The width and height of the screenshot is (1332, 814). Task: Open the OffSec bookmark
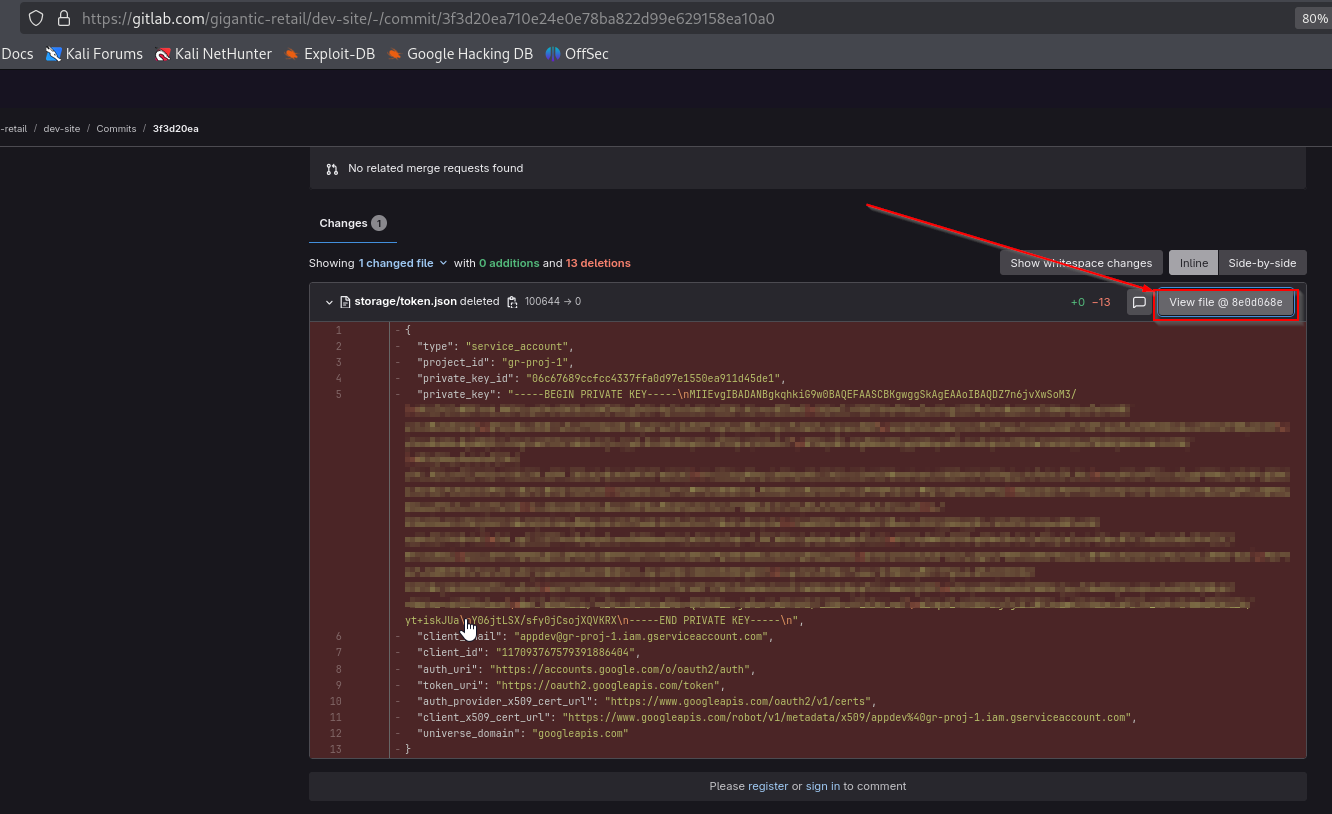click(x=577, y=54)
